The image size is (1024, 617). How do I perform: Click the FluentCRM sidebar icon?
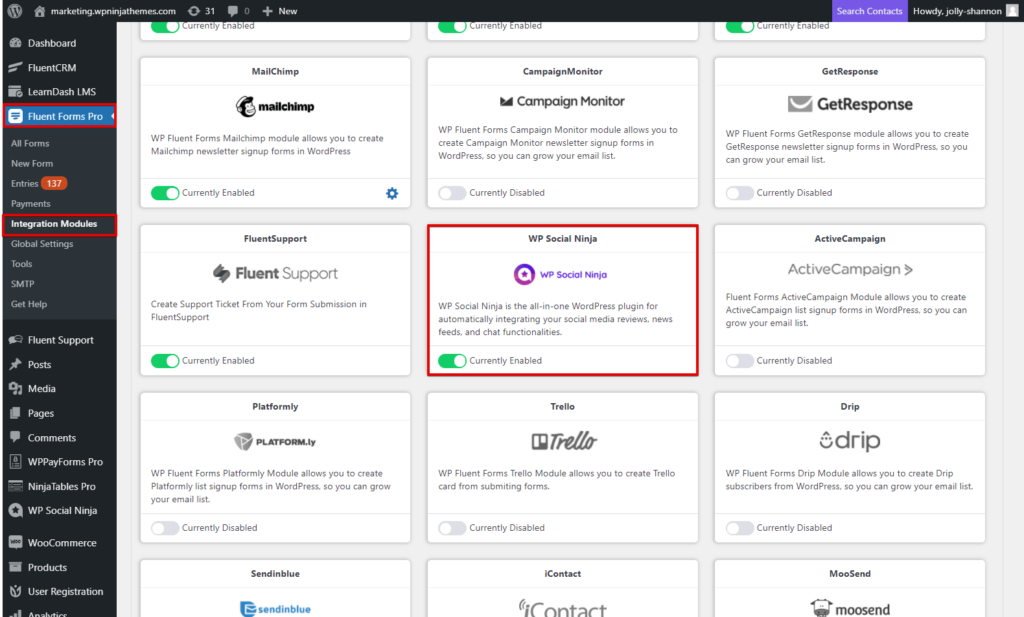pyautogui.click(x=16, y=67)
